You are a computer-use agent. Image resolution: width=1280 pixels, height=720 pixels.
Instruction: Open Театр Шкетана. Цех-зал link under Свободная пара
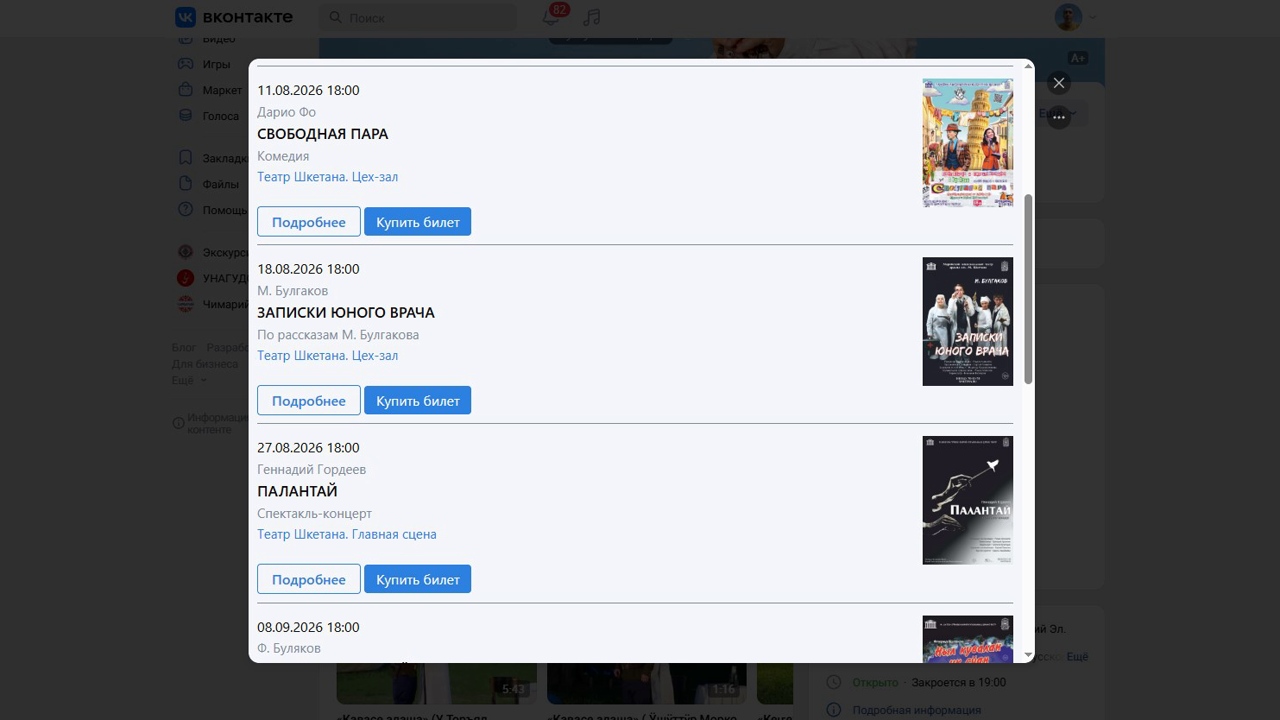click(x=328, y=177)
